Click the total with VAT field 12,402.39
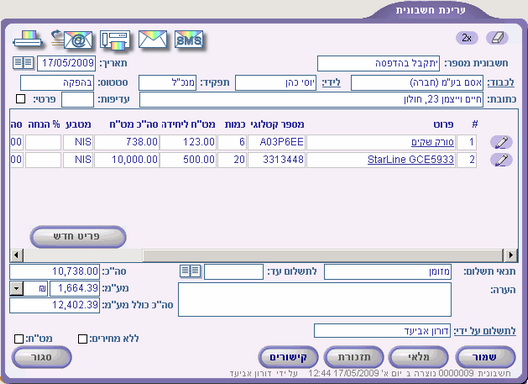The height and width of the screenshot is (384, 528). [55, 305]
